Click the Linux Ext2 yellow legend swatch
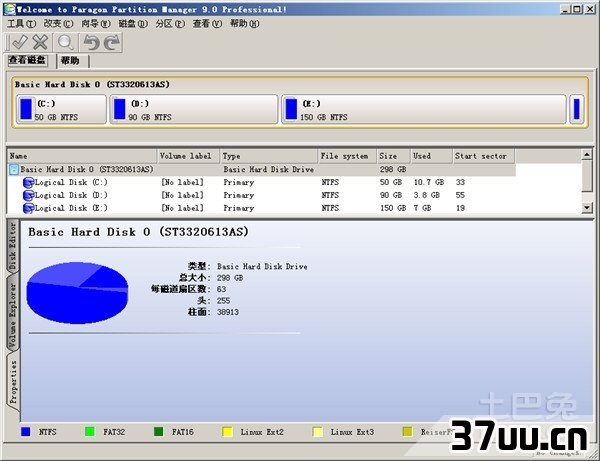 [x=227, y=432]
